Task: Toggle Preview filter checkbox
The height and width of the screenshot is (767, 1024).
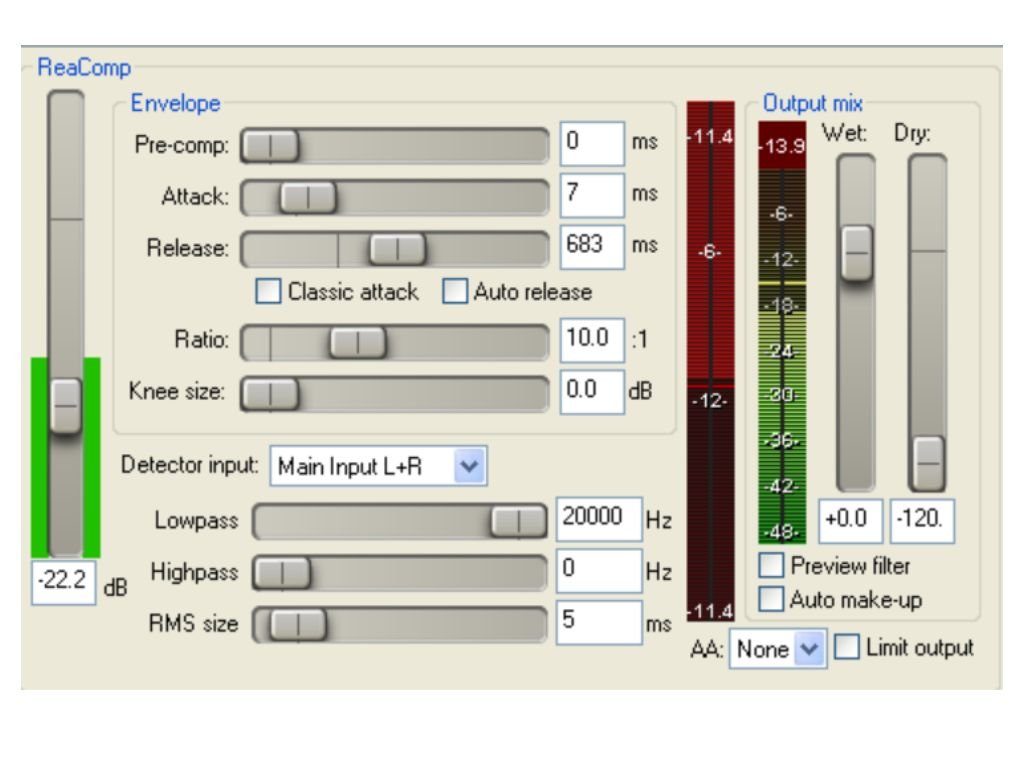Action: (771, 565)
